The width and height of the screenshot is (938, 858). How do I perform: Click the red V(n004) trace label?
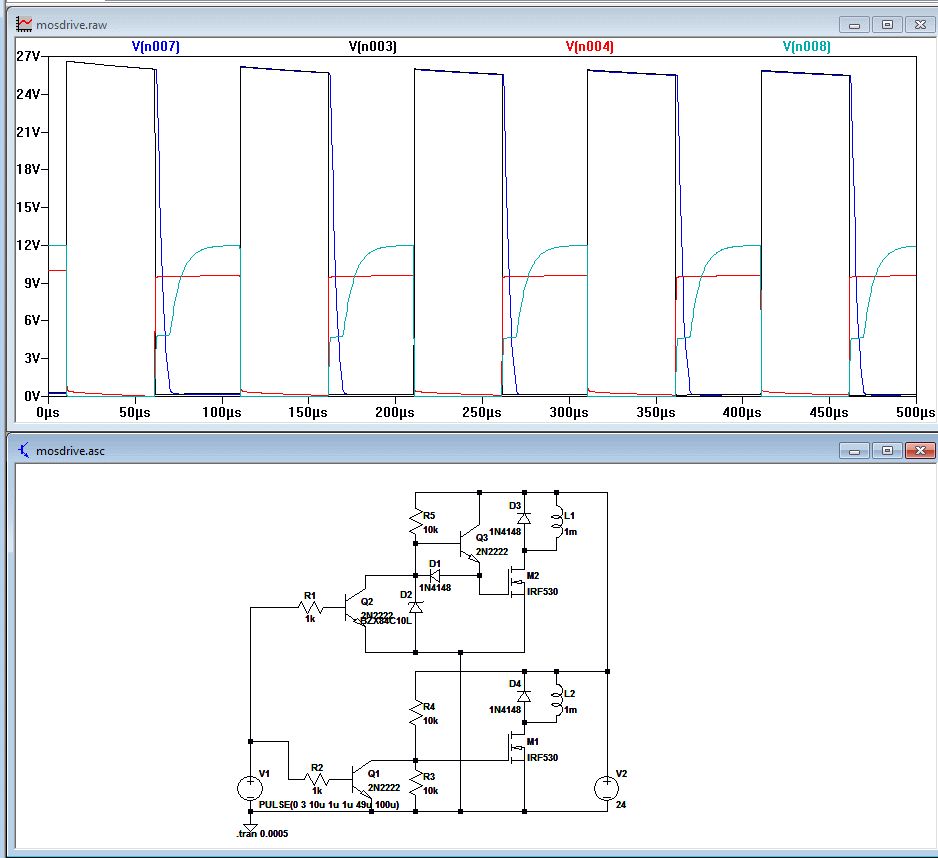point(589,46)
